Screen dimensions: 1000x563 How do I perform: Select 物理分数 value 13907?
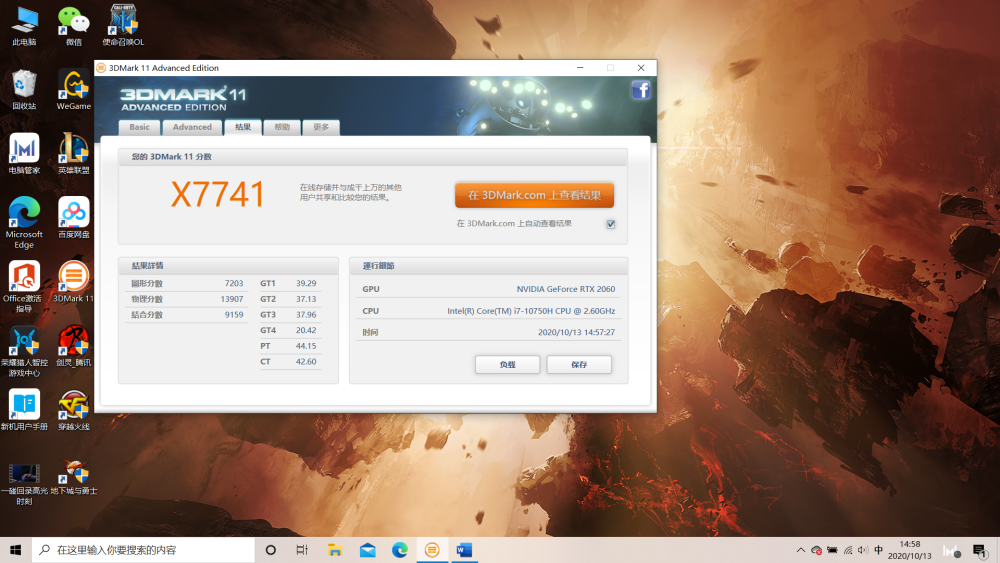(232, 299)
